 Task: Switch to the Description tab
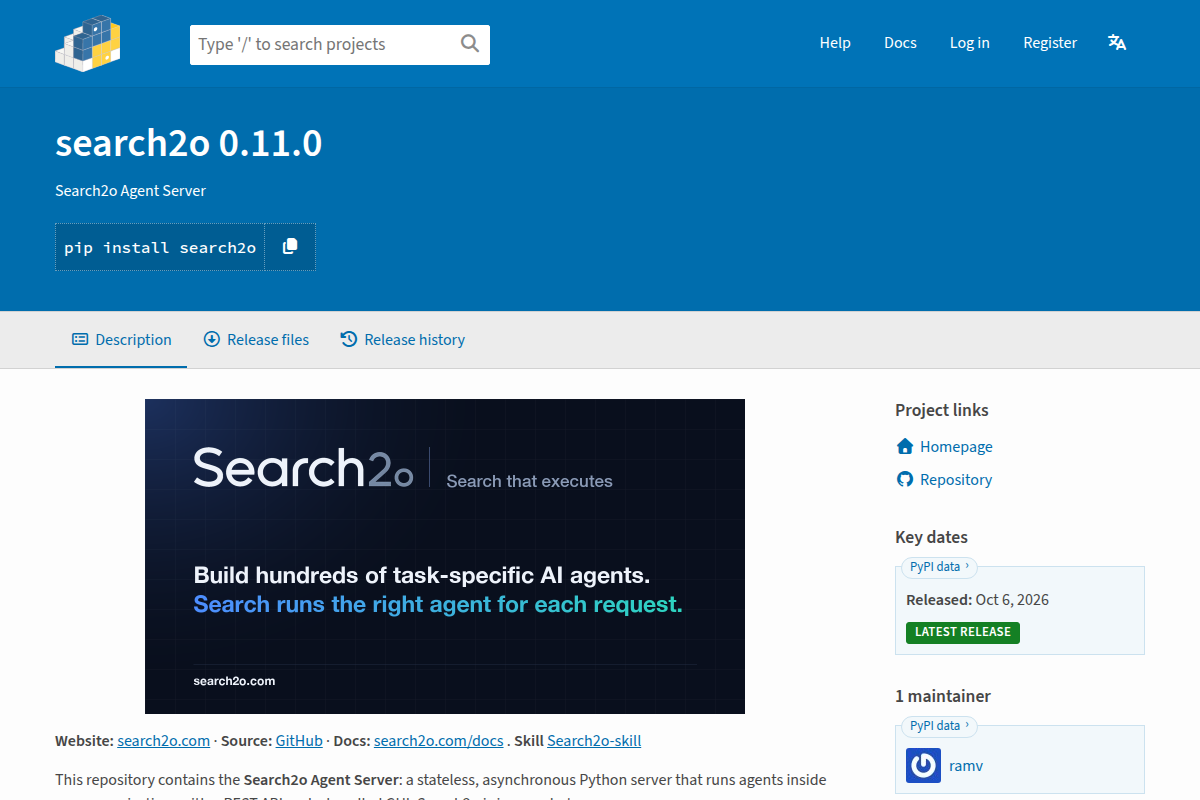(121, 340)
